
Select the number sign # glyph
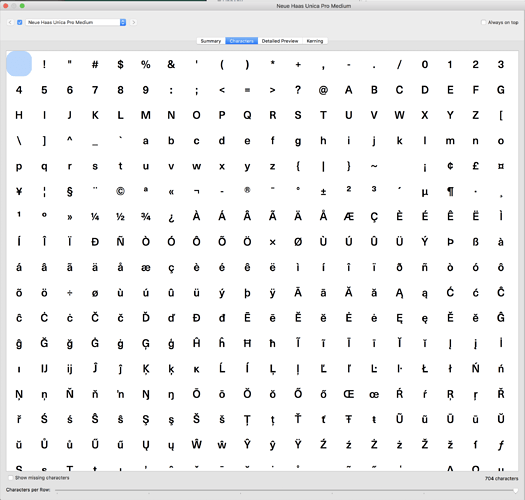[x=95, y=64]
